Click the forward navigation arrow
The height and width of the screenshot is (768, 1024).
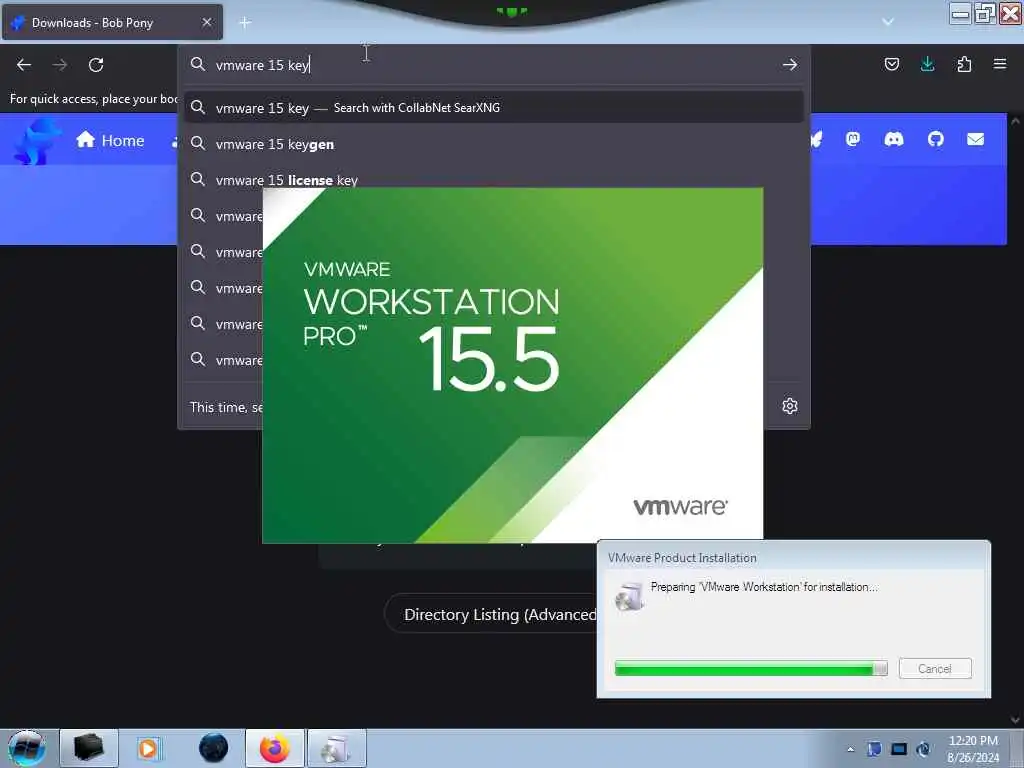click(60, 65)
